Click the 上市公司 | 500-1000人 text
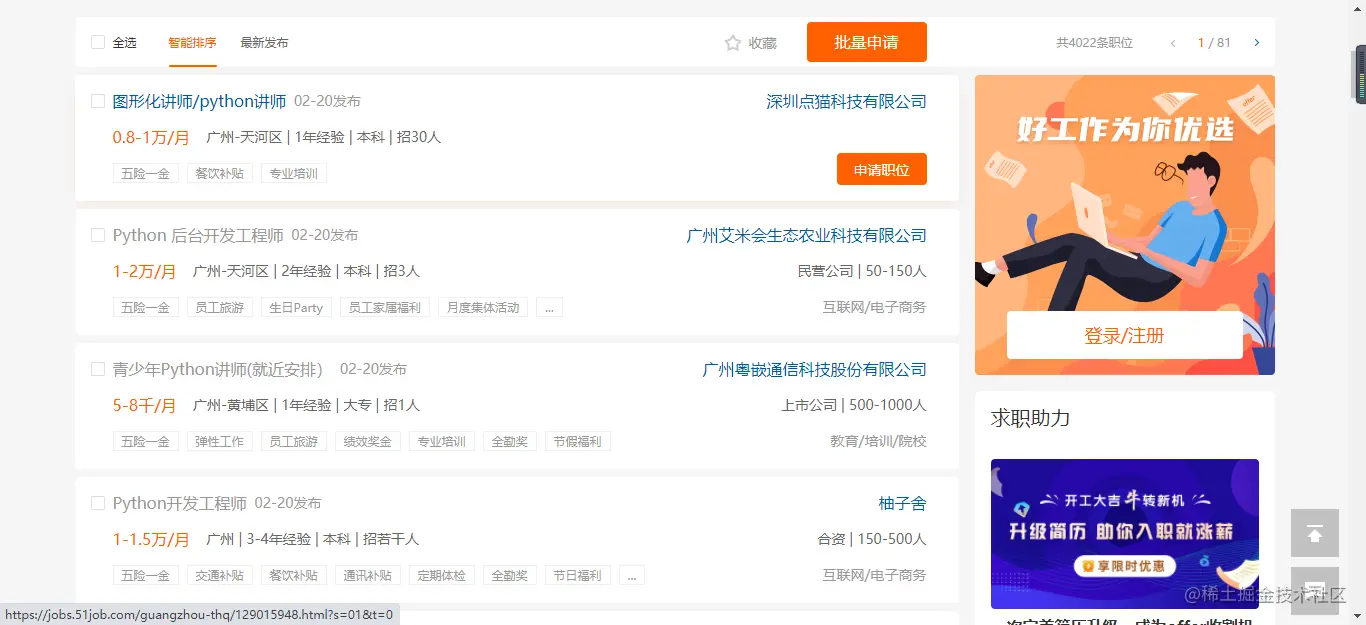Viewport: 1366px width, 625px height. (x=854, y=405)
